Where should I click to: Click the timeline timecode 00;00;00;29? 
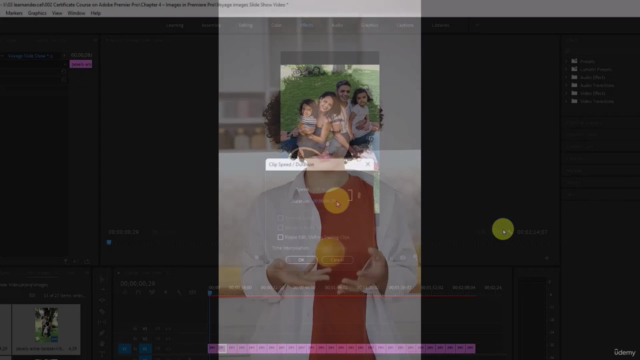138,284
